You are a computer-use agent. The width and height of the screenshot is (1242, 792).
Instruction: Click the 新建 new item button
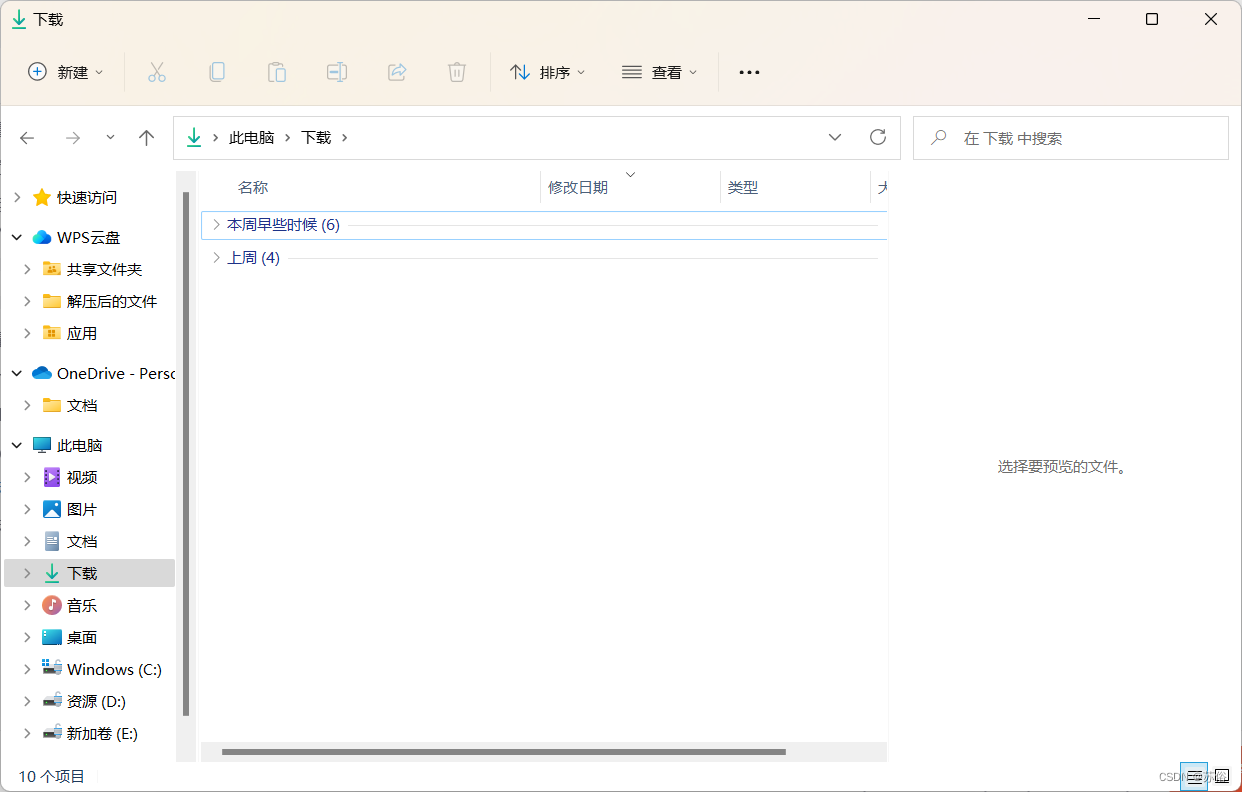[x=64, y=71]
